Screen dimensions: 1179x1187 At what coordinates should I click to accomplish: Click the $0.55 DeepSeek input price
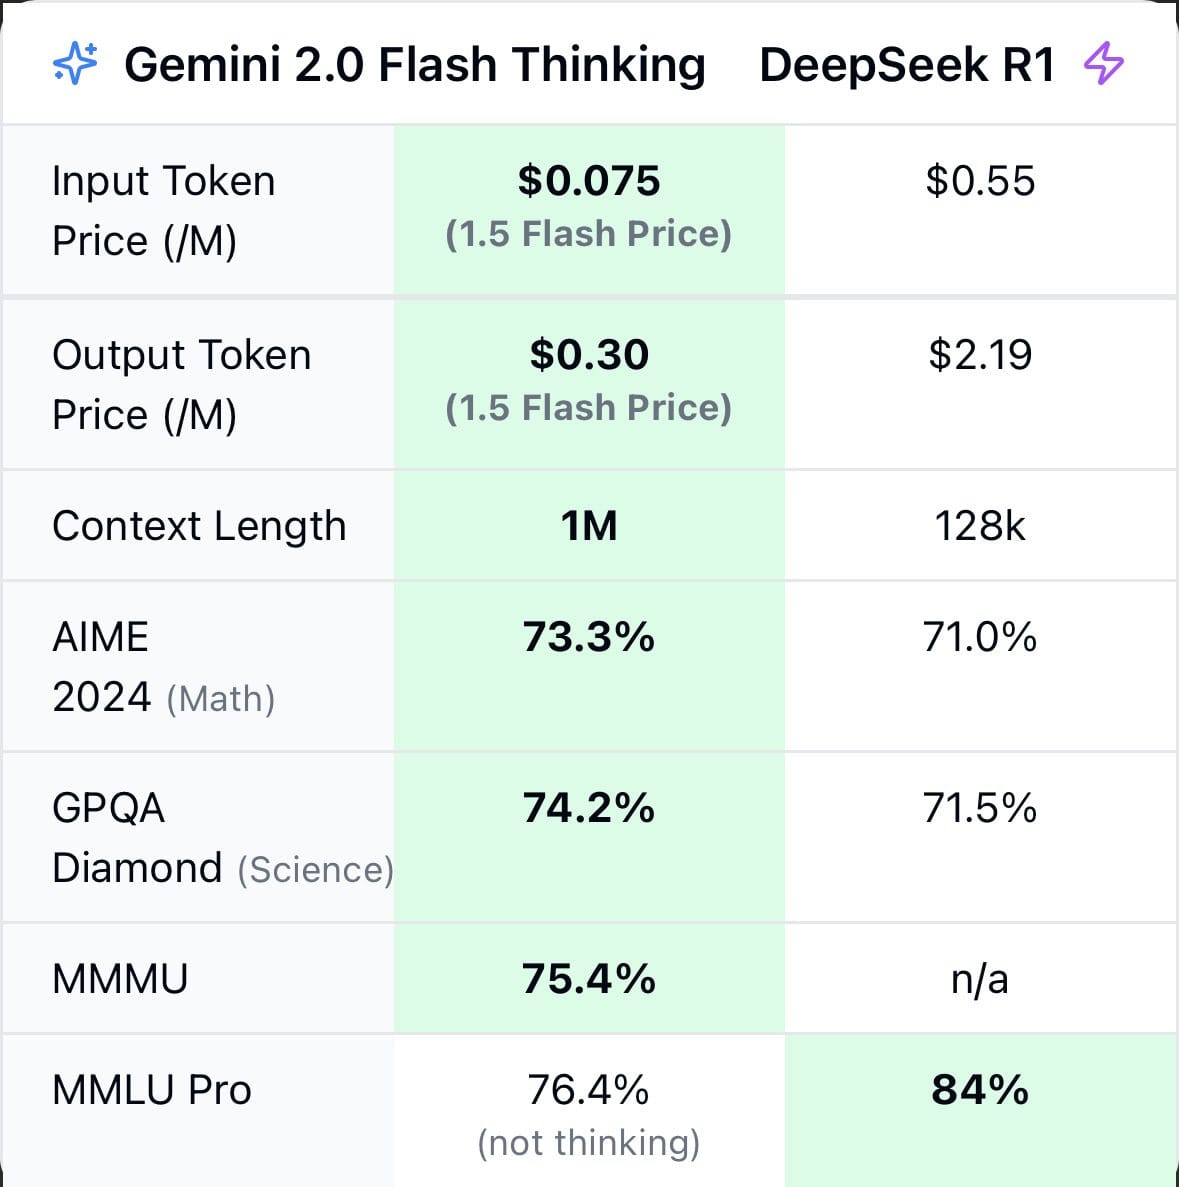click(980, 182)
